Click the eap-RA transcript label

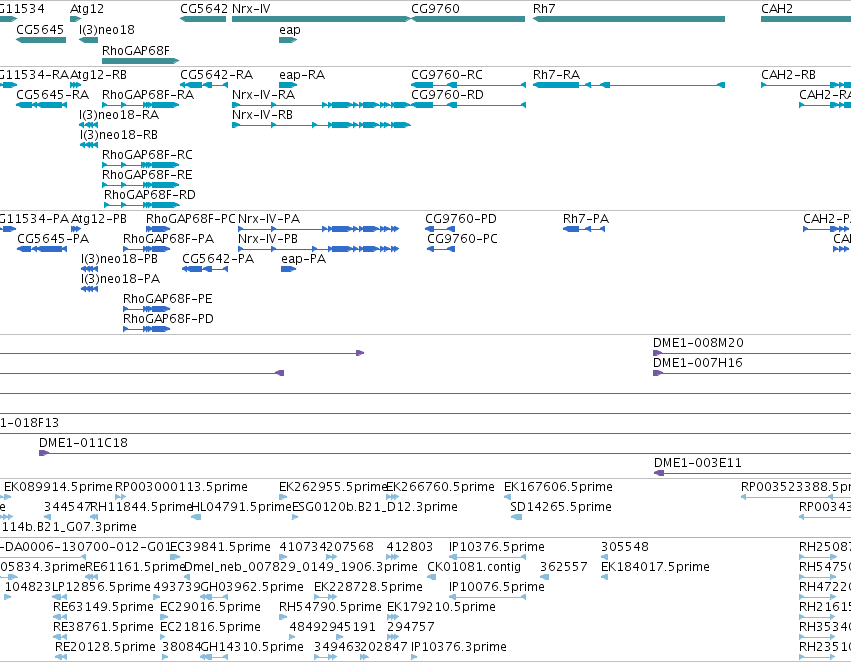(302, 74)
